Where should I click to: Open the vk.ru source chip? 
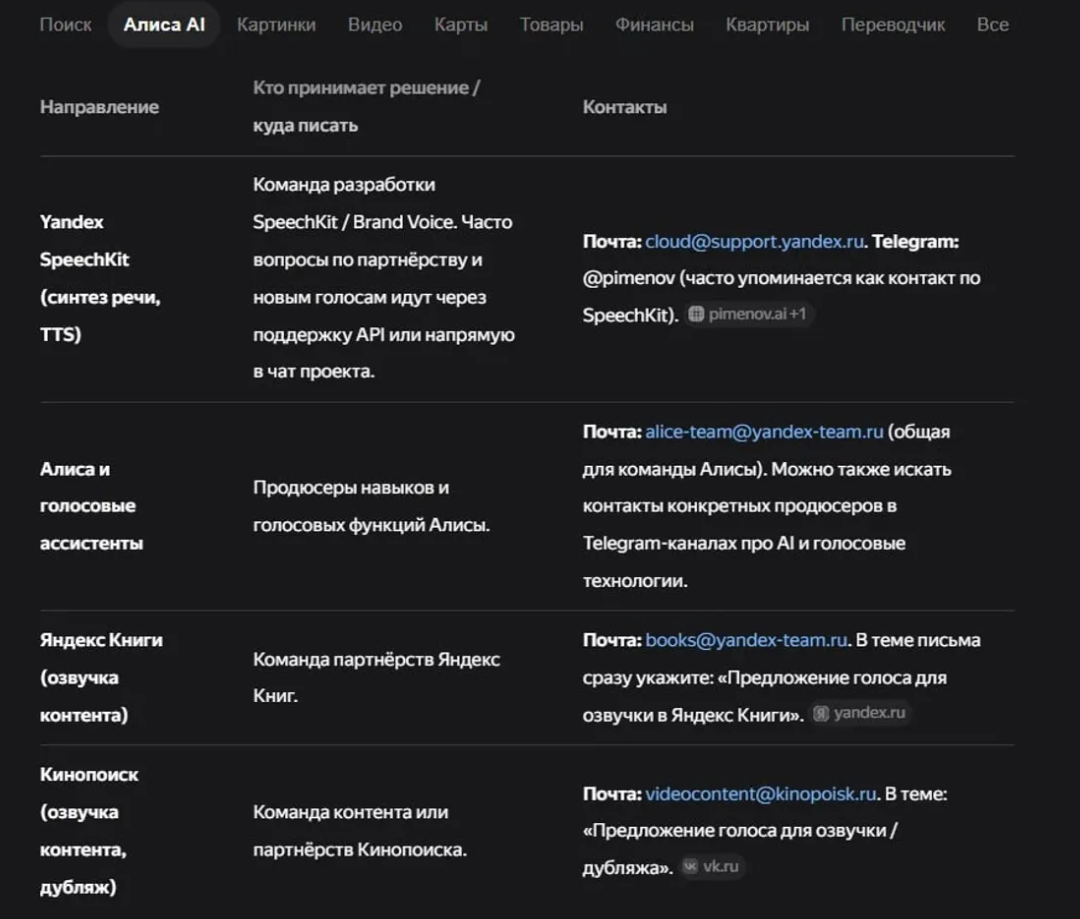712,867
